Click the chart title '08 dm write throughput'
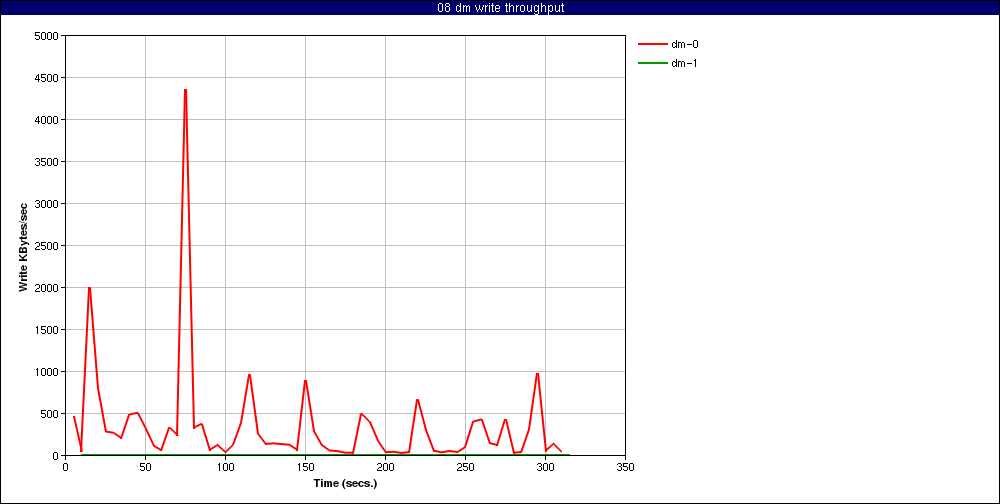The image size is (1000, 504). coord(501,8)
